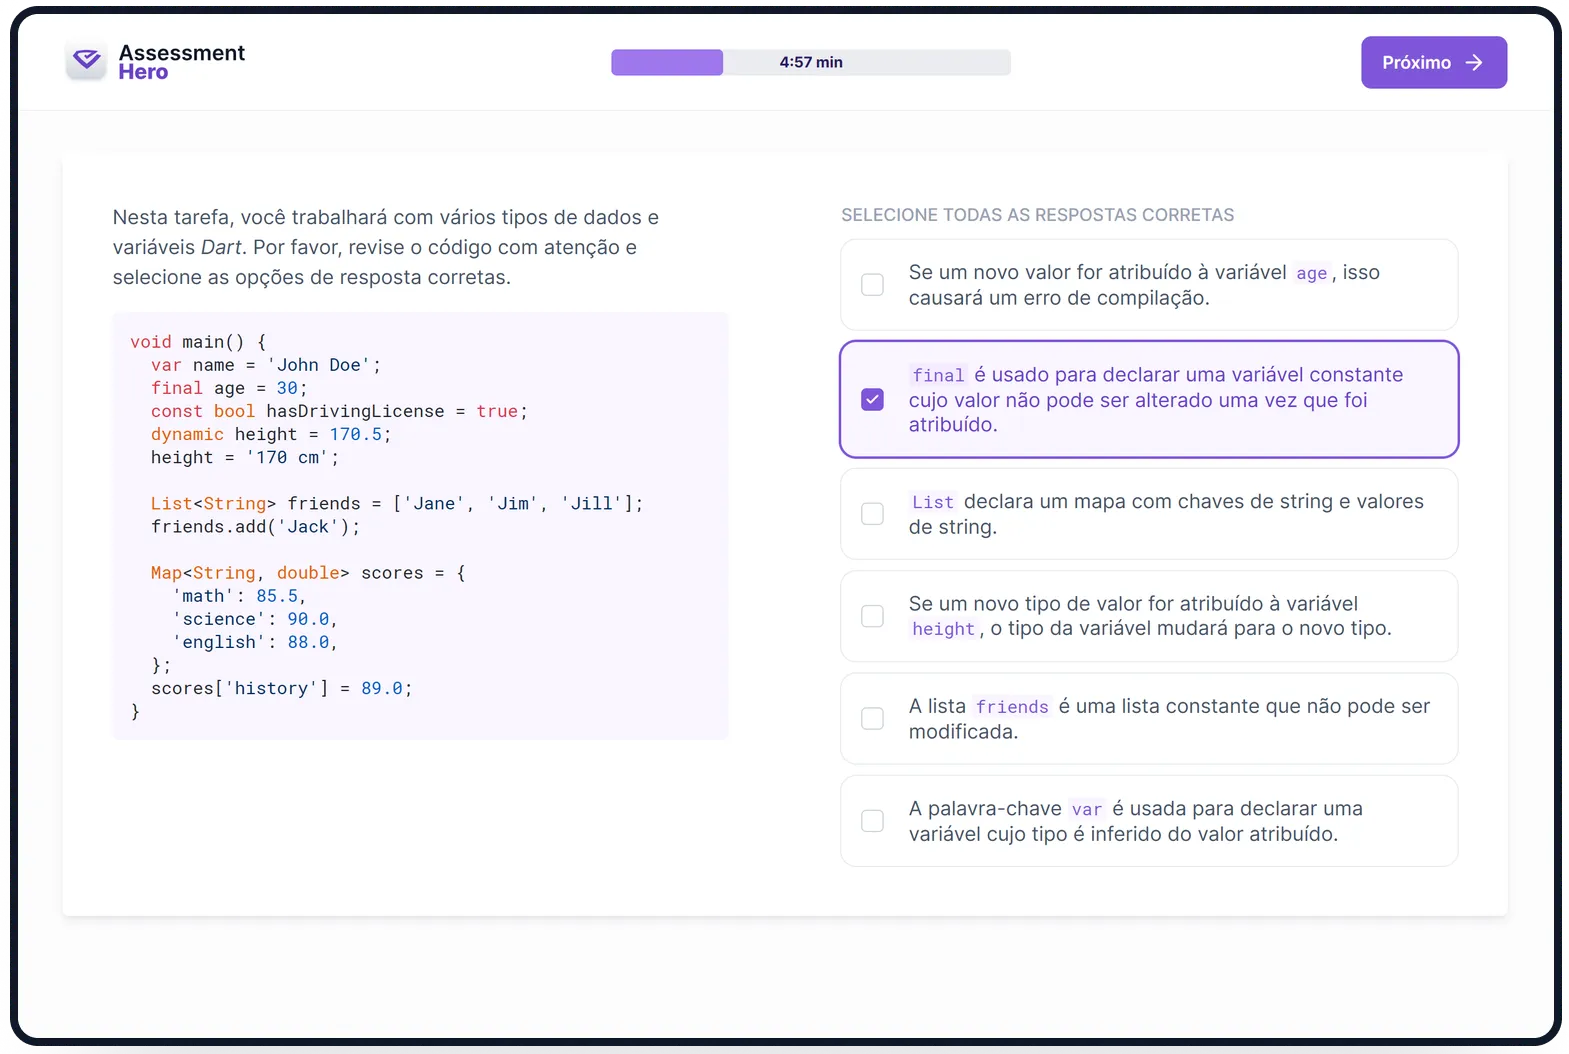1569x1054 pixels.
Task: Click the "height = '170 cm';" code line
Action: tap(245, 457)
